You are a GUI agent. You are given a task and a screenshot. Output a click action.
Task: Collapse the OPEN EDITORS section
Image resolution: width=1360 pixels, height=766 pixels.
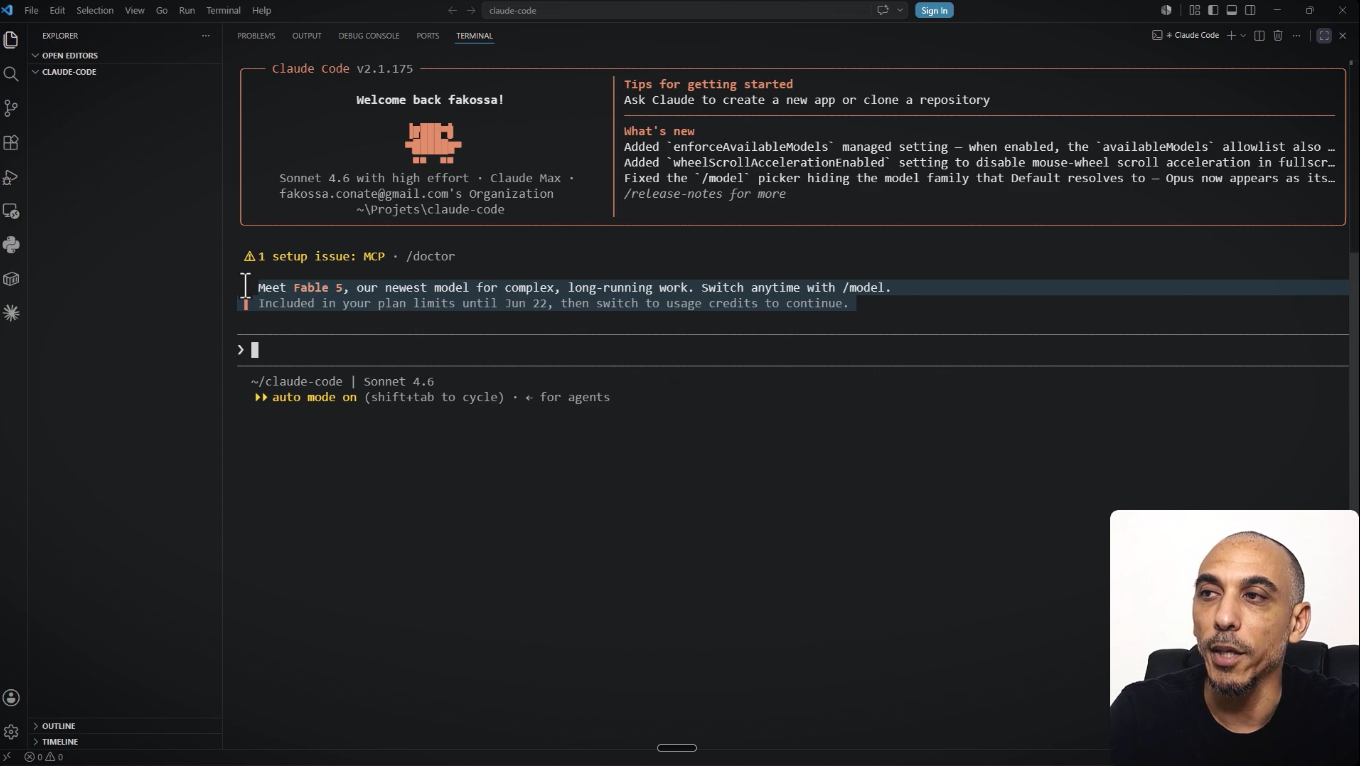coord(125,56)
